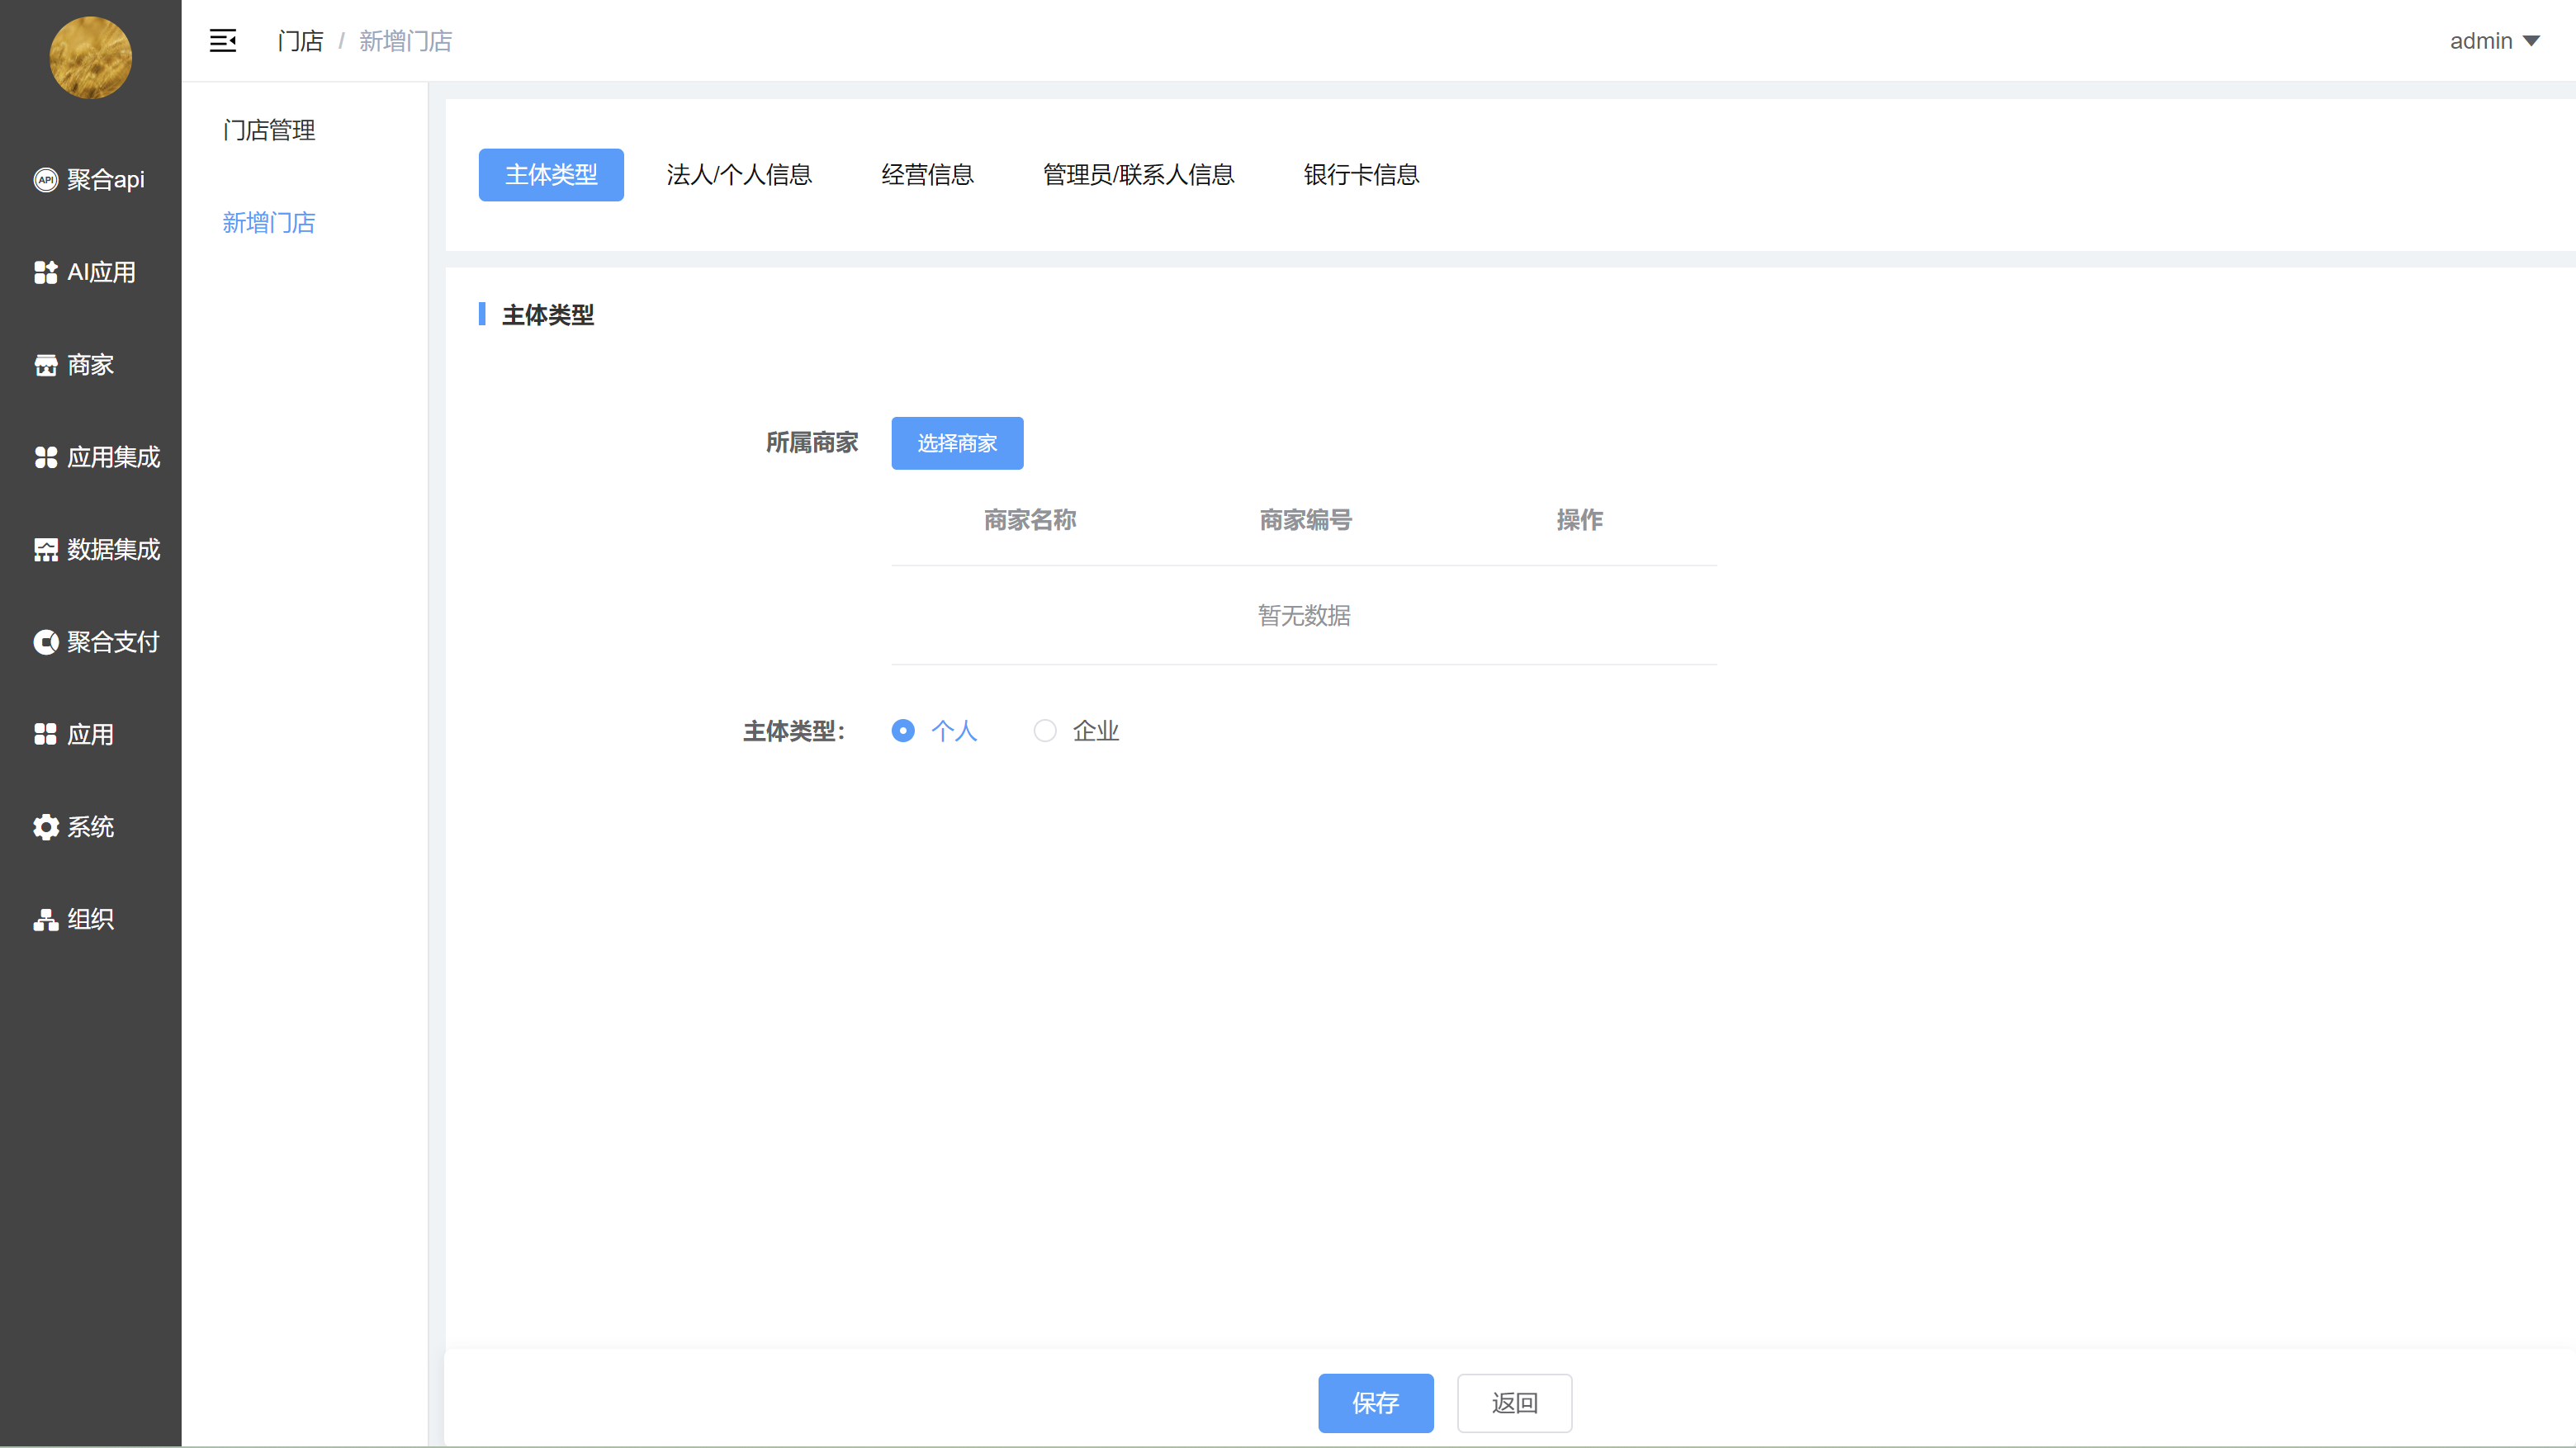
Task: Click the 商家 store icon
Action: [x=46, y=365]
